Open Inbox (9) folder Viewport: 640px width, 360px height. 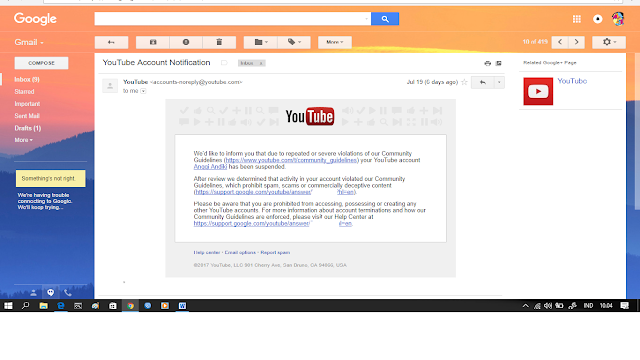(27, 80)
